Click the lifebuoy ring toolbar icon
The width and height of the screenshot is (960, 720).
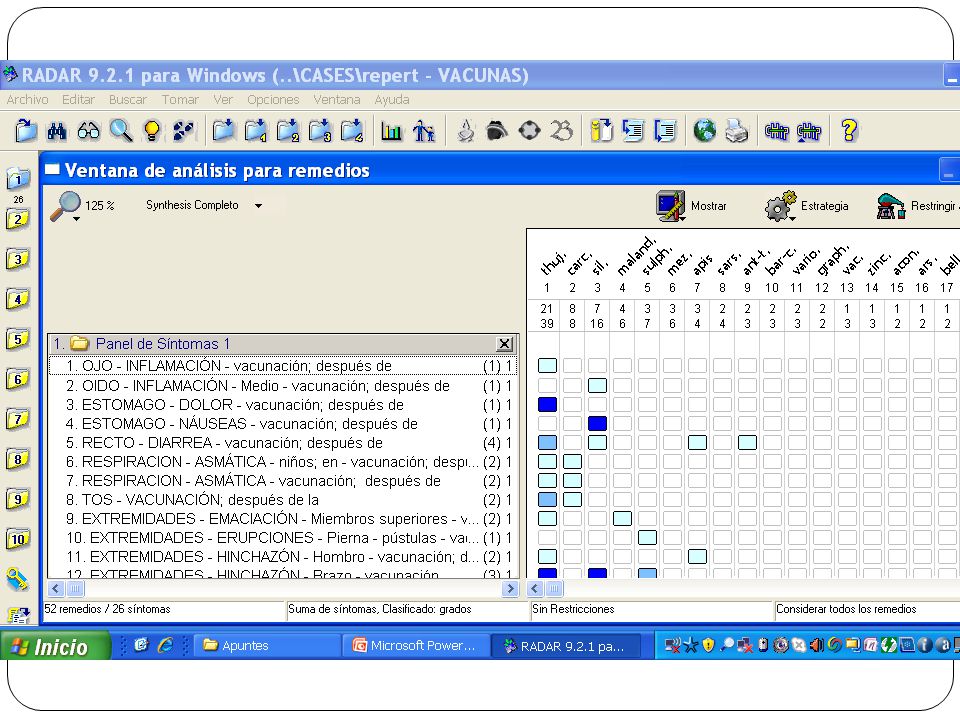point(529,130)
